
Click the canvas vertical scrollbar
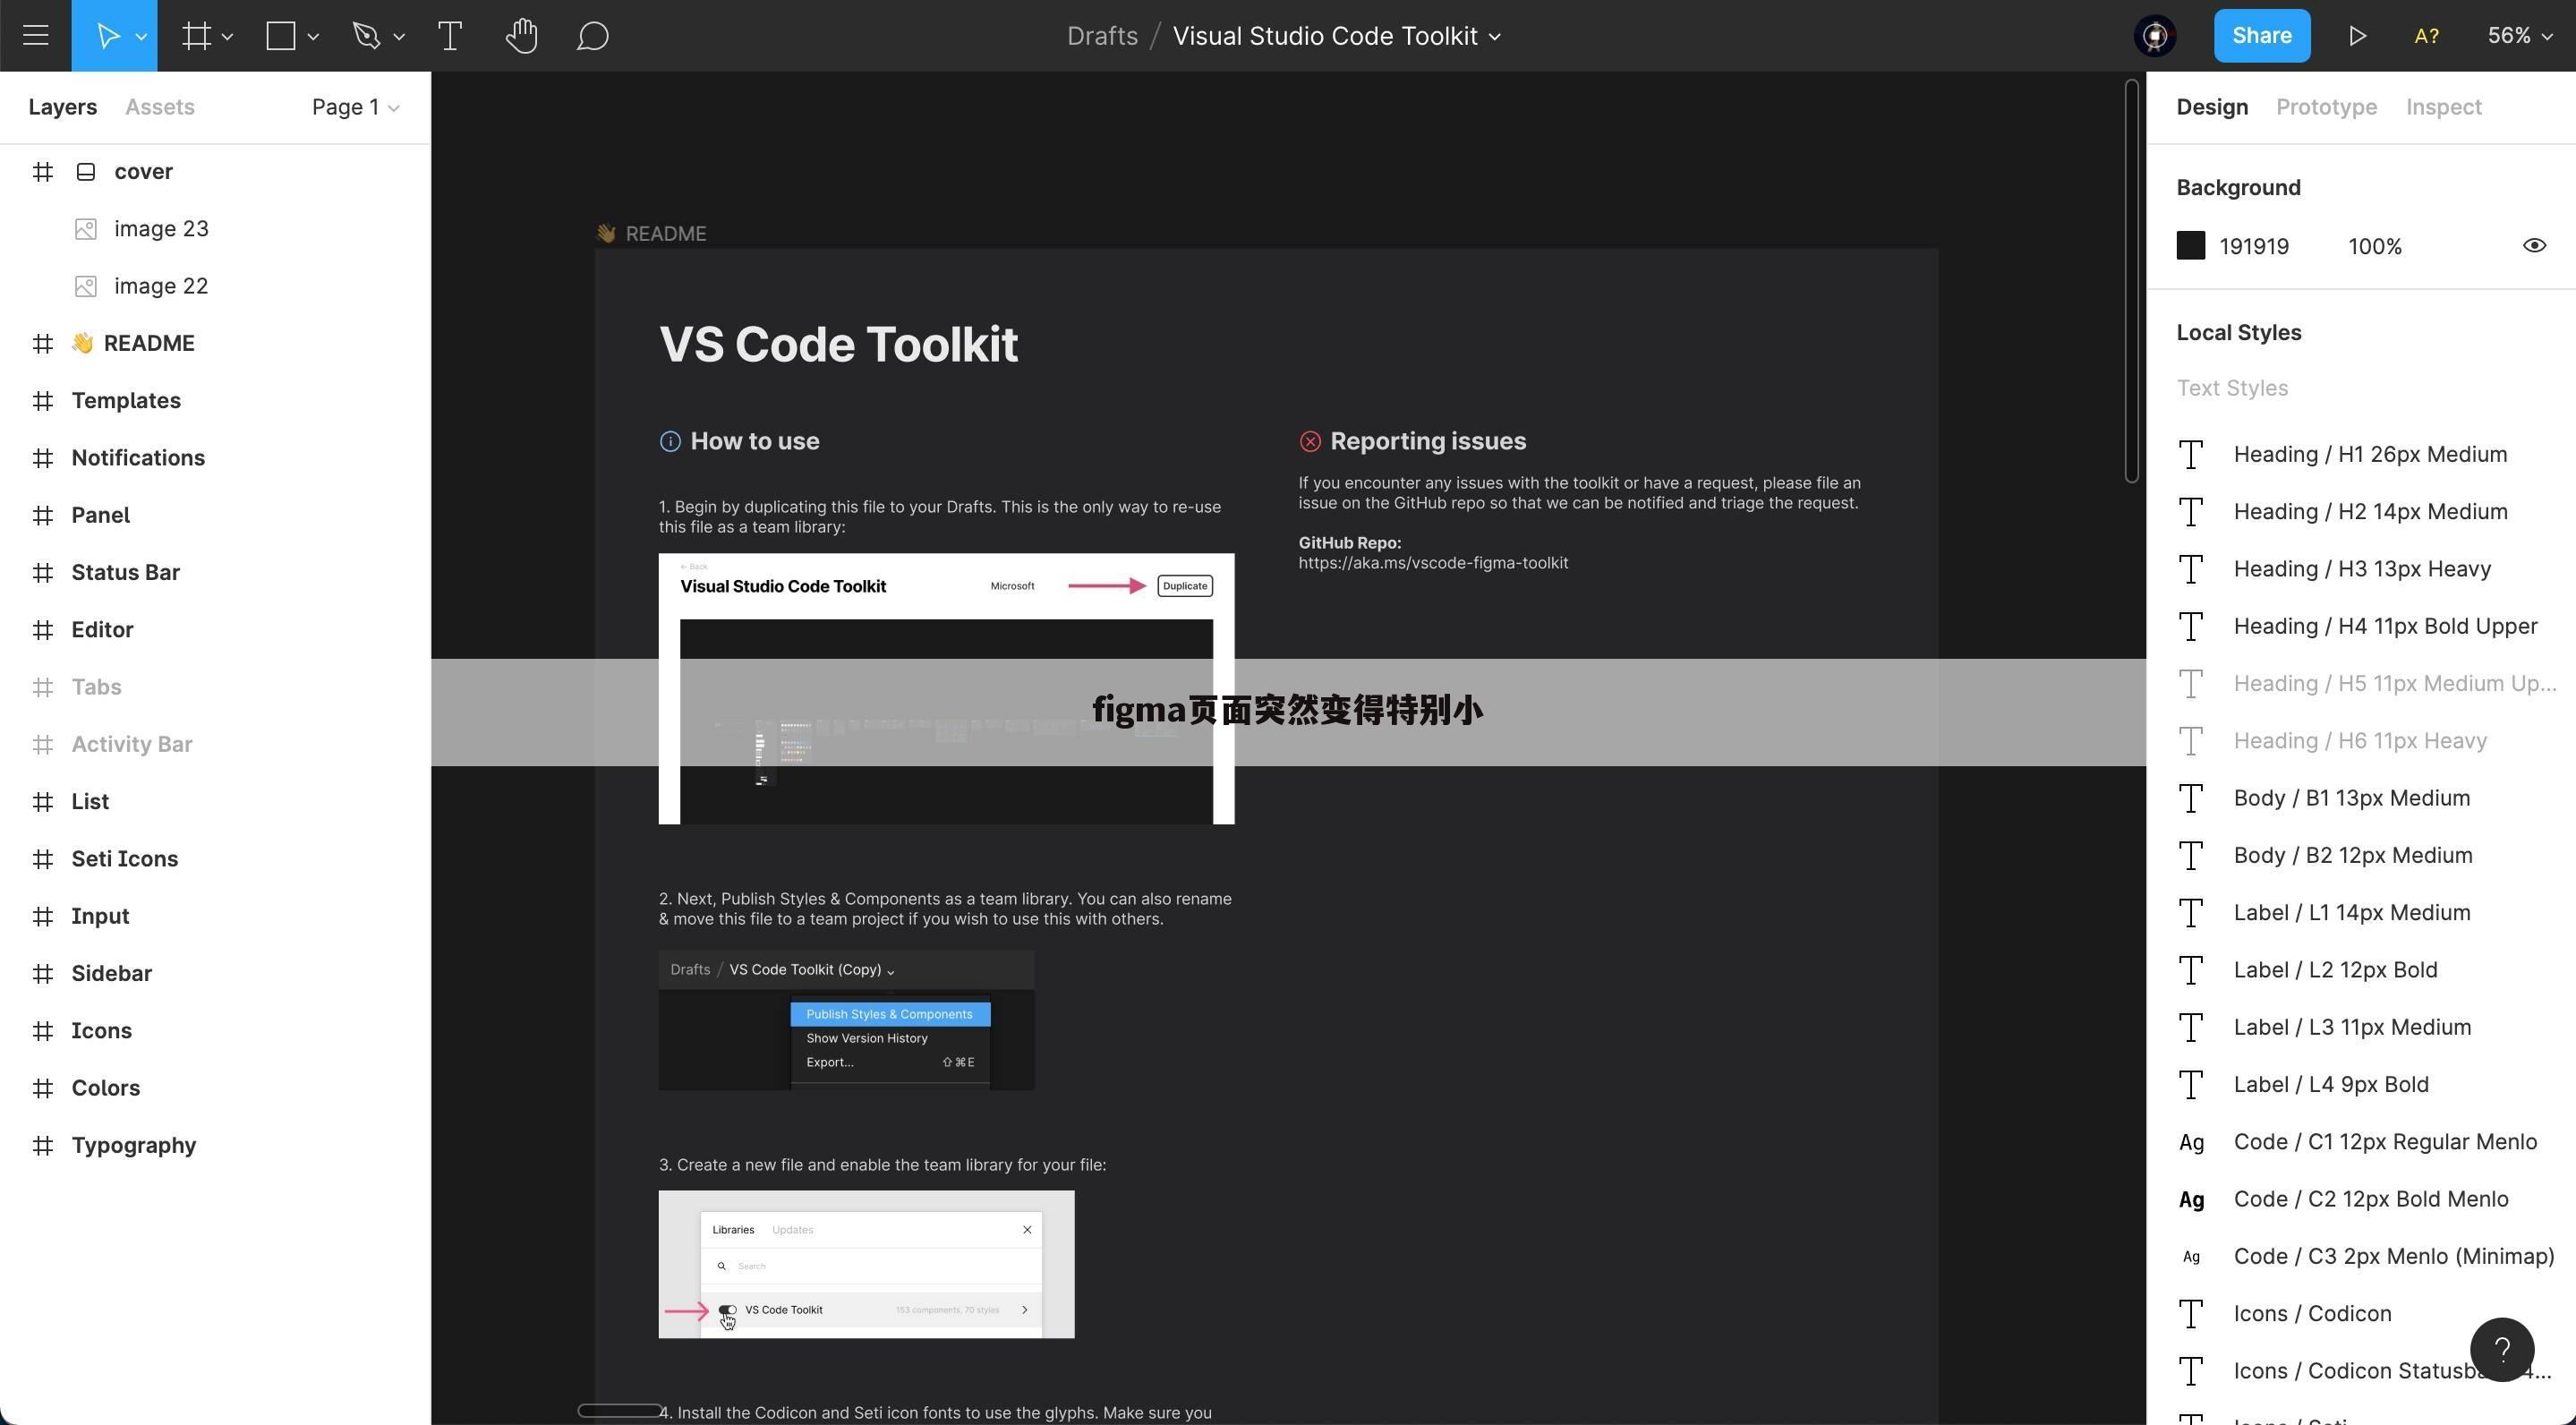tap(2131, 281)
